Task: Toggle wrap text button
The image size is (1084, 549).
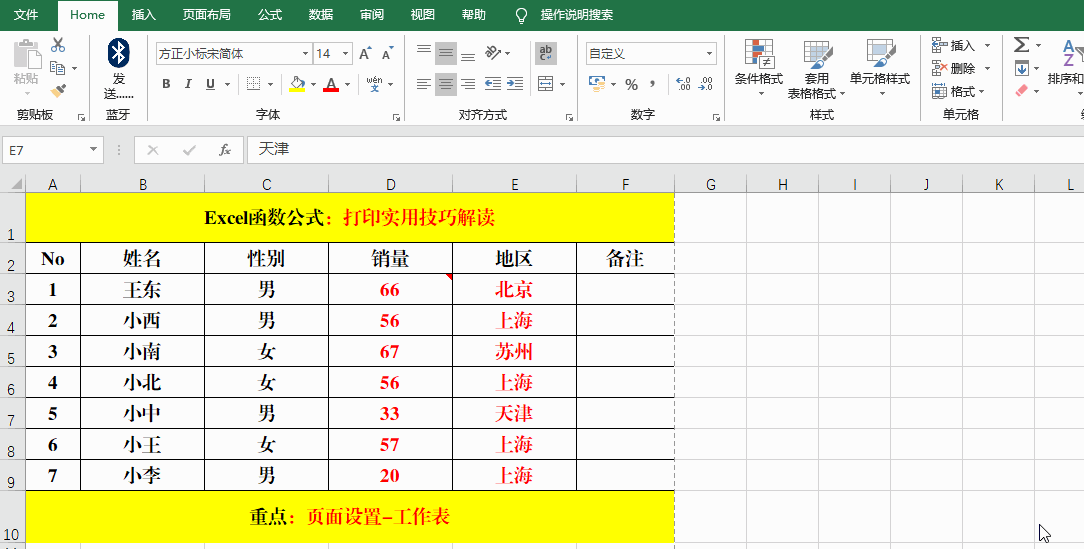Action: click(545, 53)
